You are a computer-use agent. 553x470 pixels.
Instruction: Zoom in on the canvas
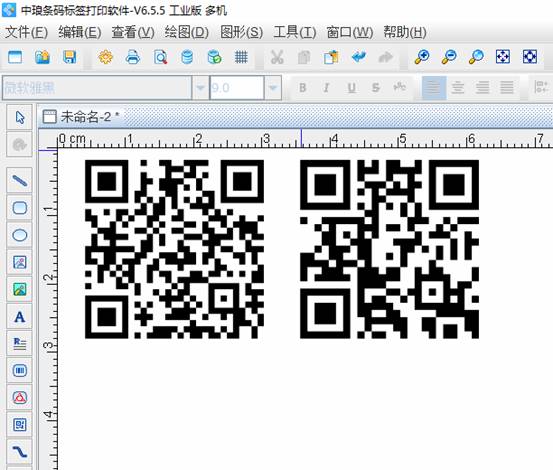tap(422, 57)
